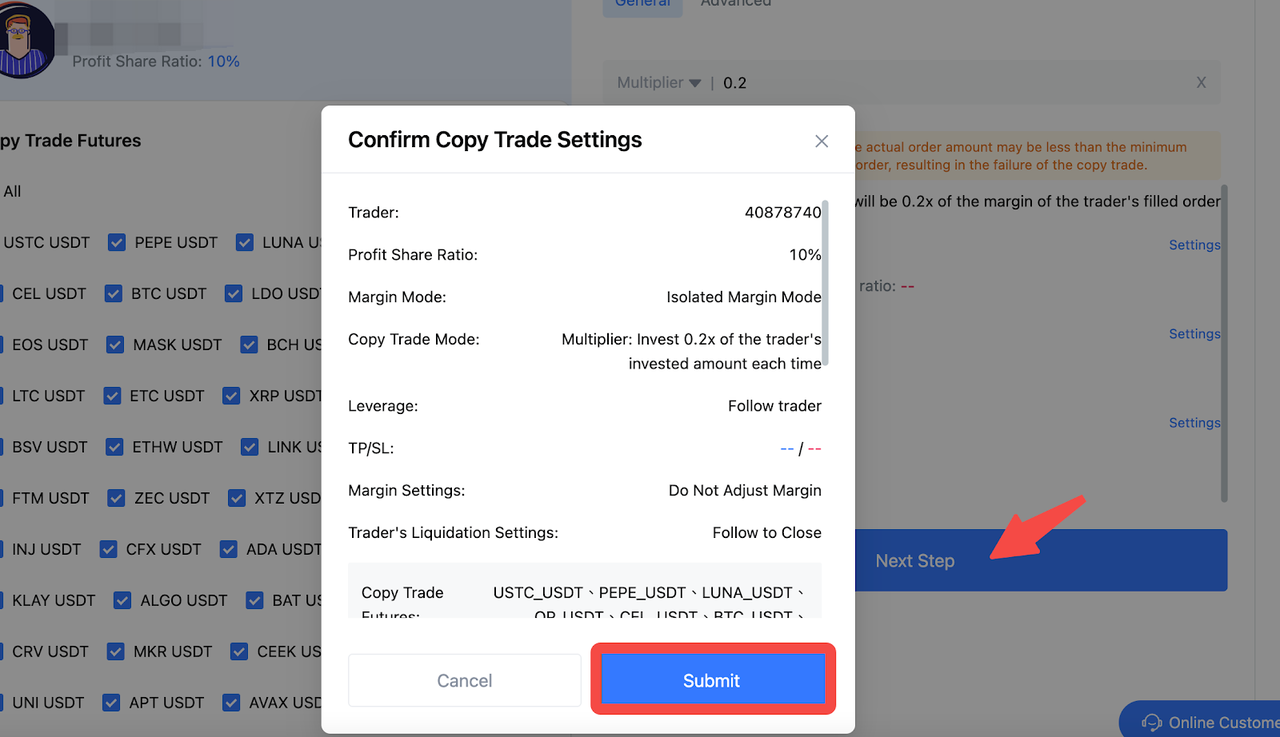Uncheck the ALGO USDT checkbox

(122, 600)
